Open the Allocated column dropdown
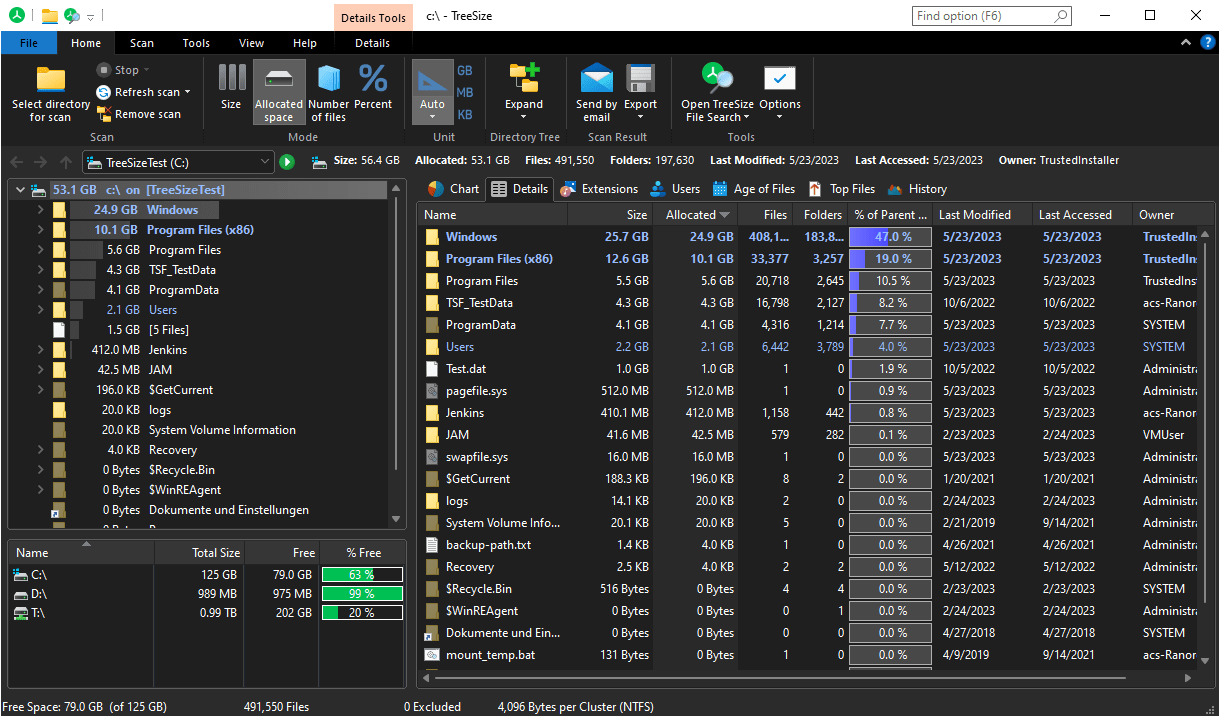 723,214
